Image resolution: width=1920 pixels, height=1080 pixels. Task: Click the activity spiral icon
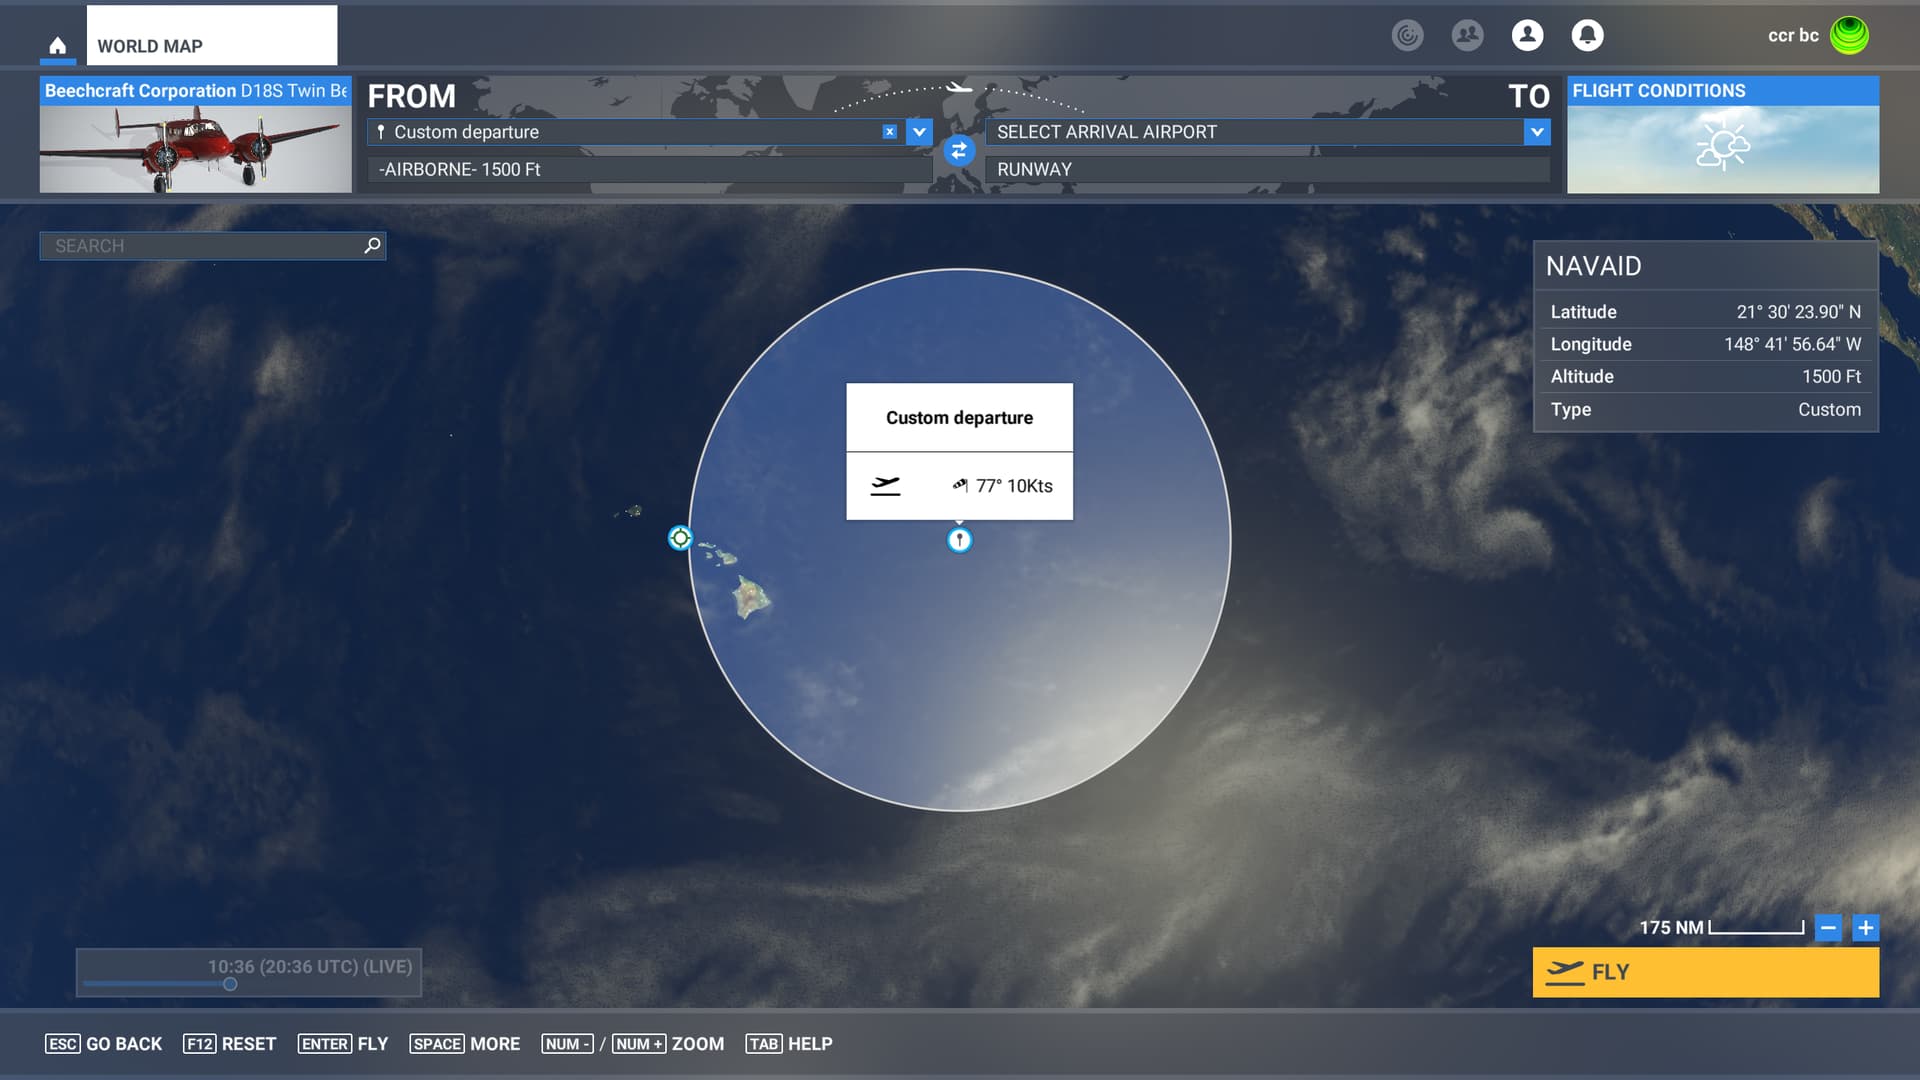point(1407,35)
